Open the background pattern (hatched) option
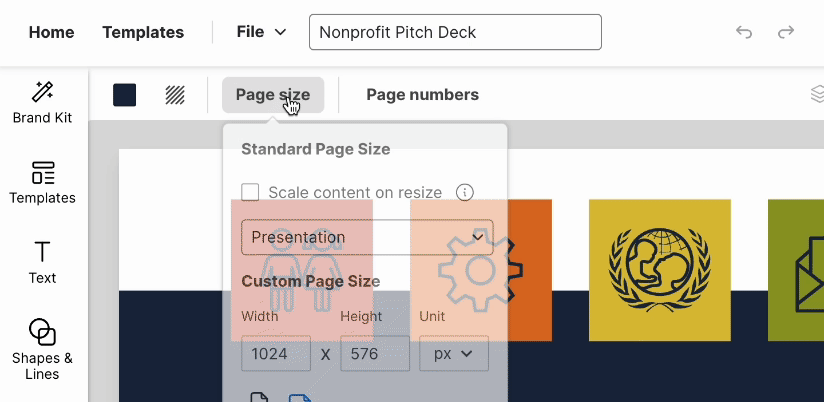This screenshot has width=824, height=402. click(175, 95)
